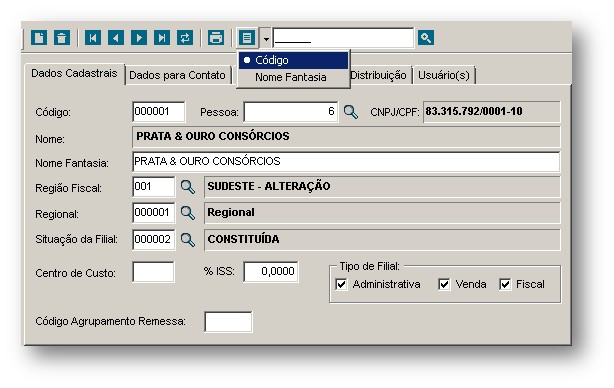The width and height of the screenshot is (614, 388).
Task: Choose Nome Fantasia in popup menu
Action: click(293, 77)
